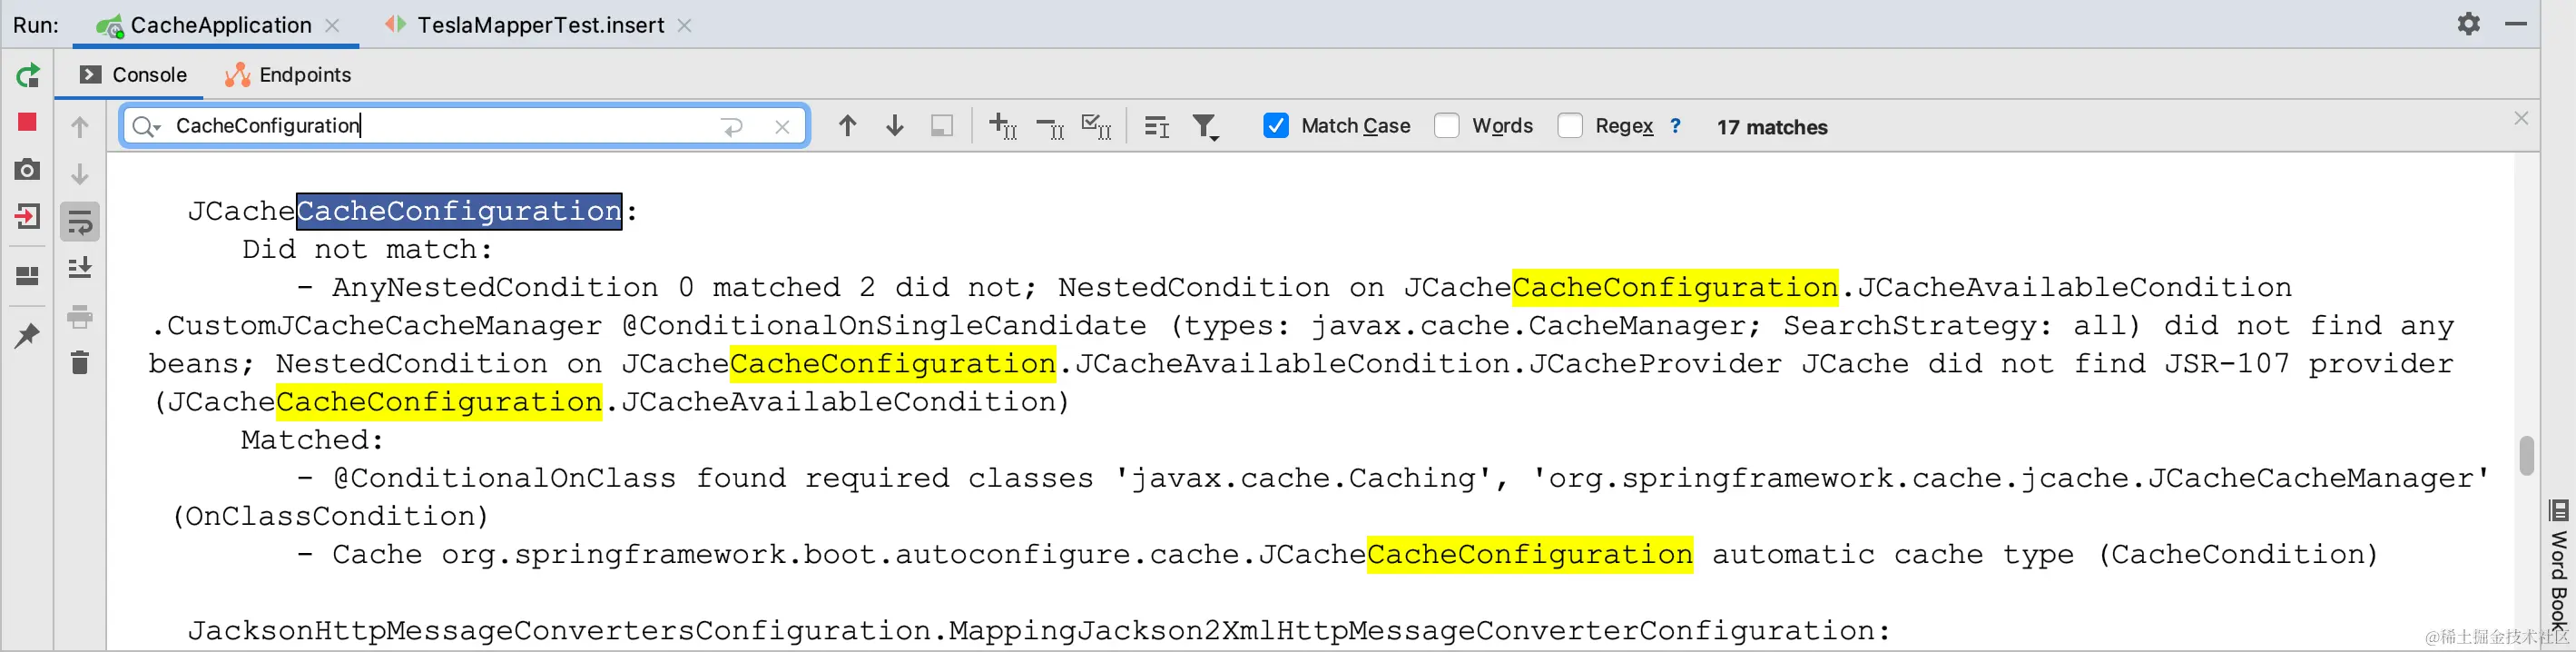The image size is (2576, 652).
Task: Click the restore layout icon
Action: coord(27,275)
